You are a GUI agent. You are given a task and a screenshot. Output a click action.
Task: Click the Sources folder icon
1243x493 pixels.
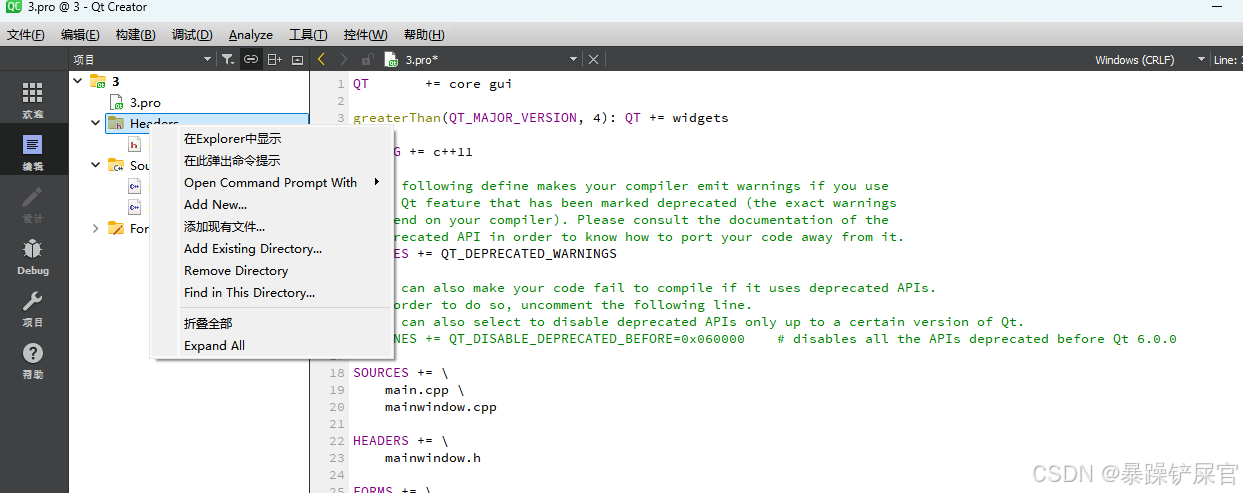click(x=116, y=165)
